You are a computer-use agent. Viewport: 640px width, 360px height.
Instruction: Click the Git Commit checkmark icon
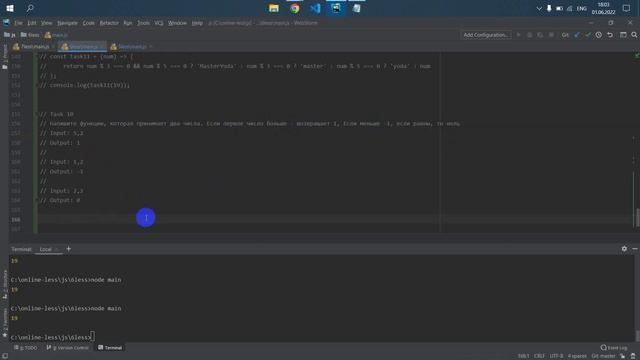pyautogui.click(x=588, y=35)
